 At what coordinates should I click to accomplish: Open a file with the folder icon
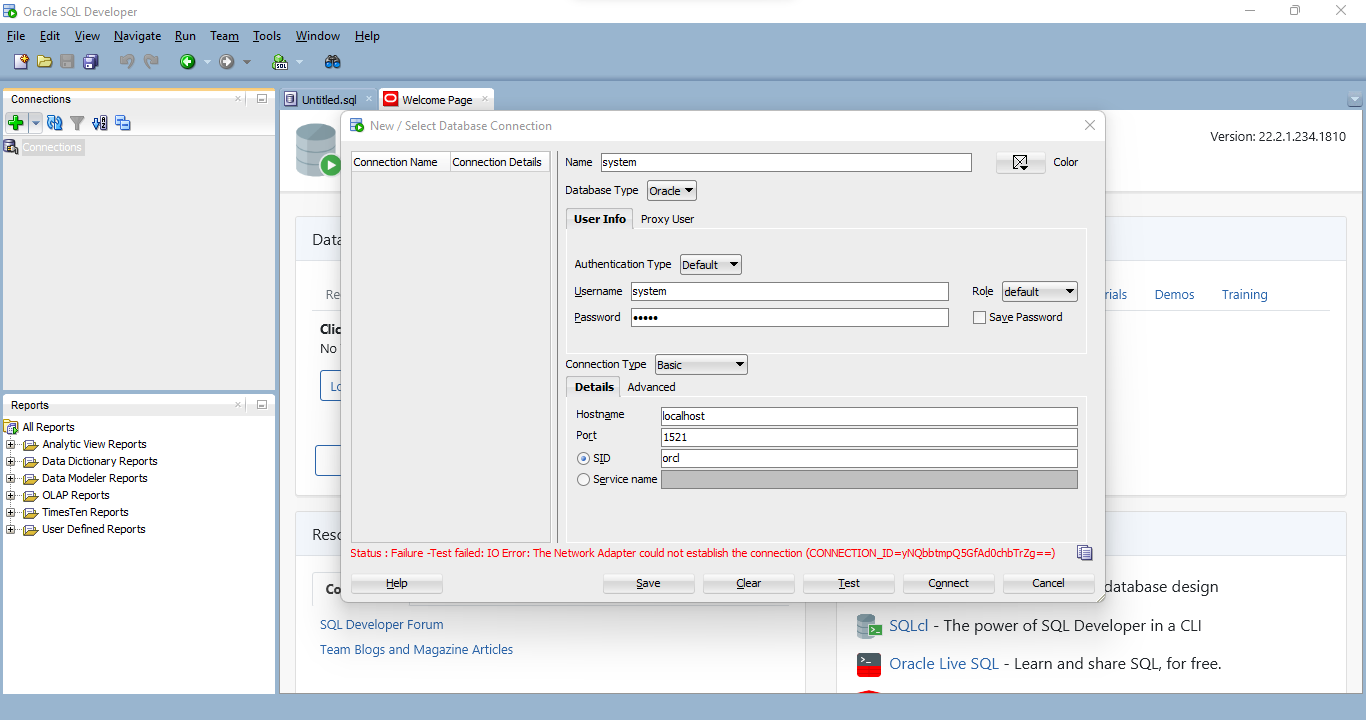pos(44,62)
